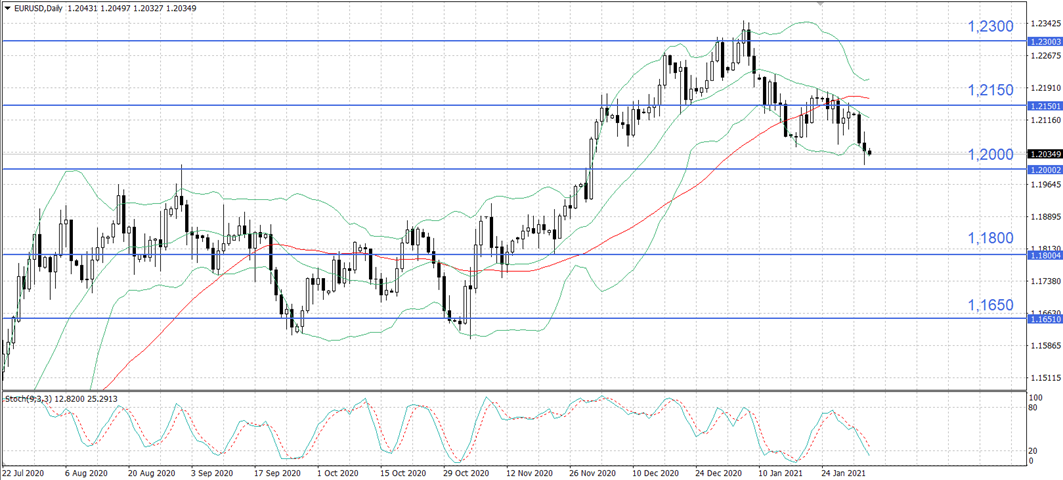
Task: Select the 1.20002 blue price tag
Action: tap(1045, 169)
